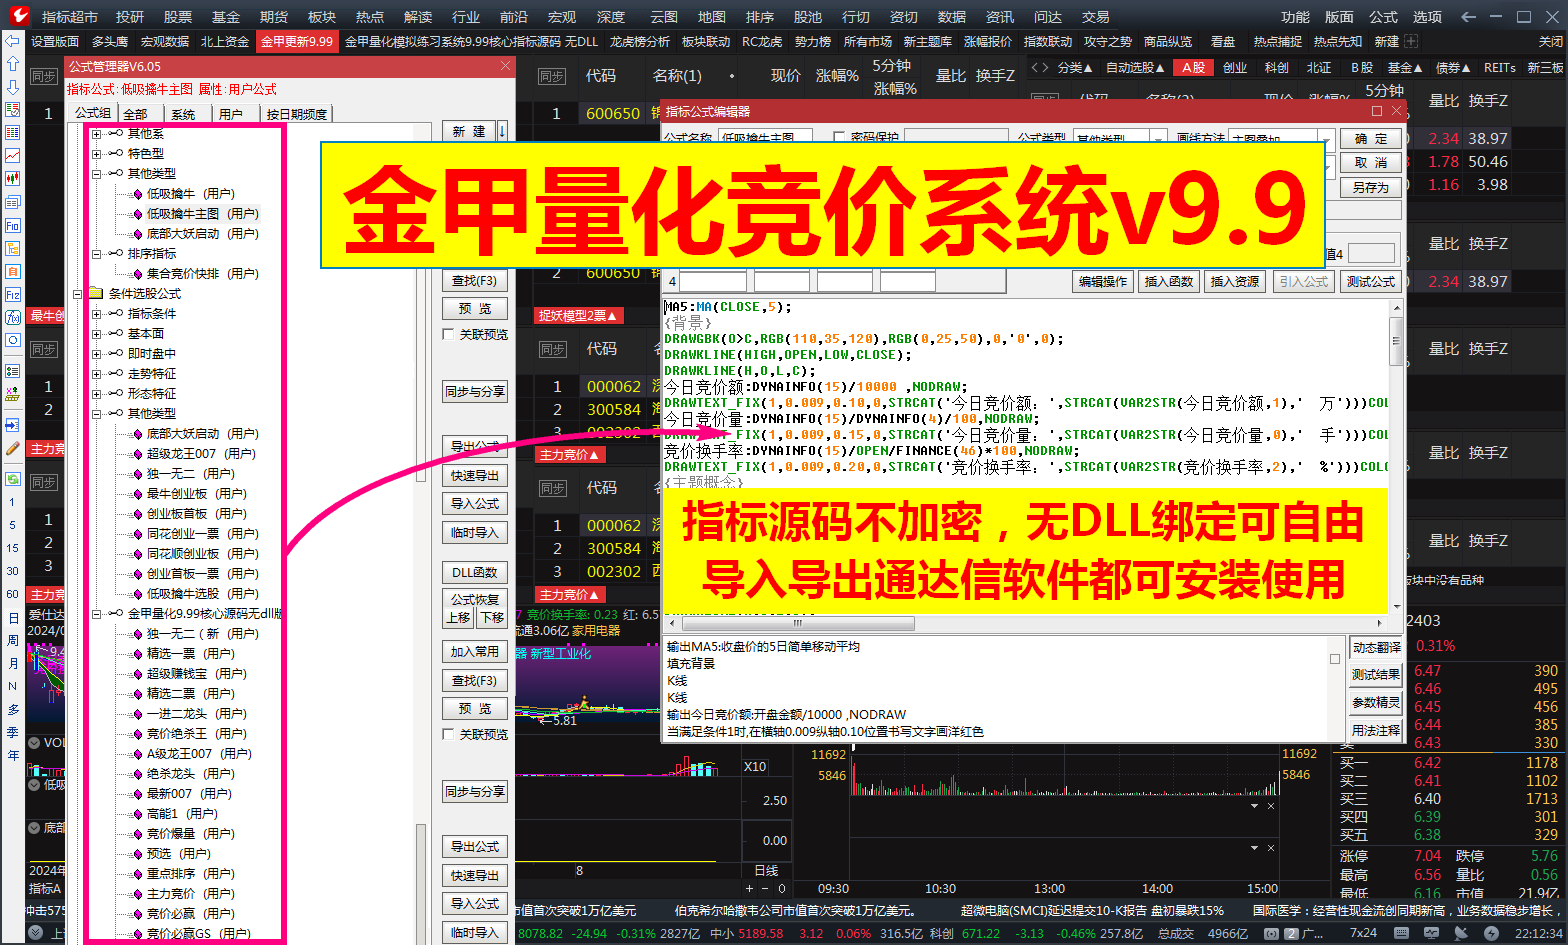Toggle the lower 关联预览 checkbox

click(x=448, y=734)
